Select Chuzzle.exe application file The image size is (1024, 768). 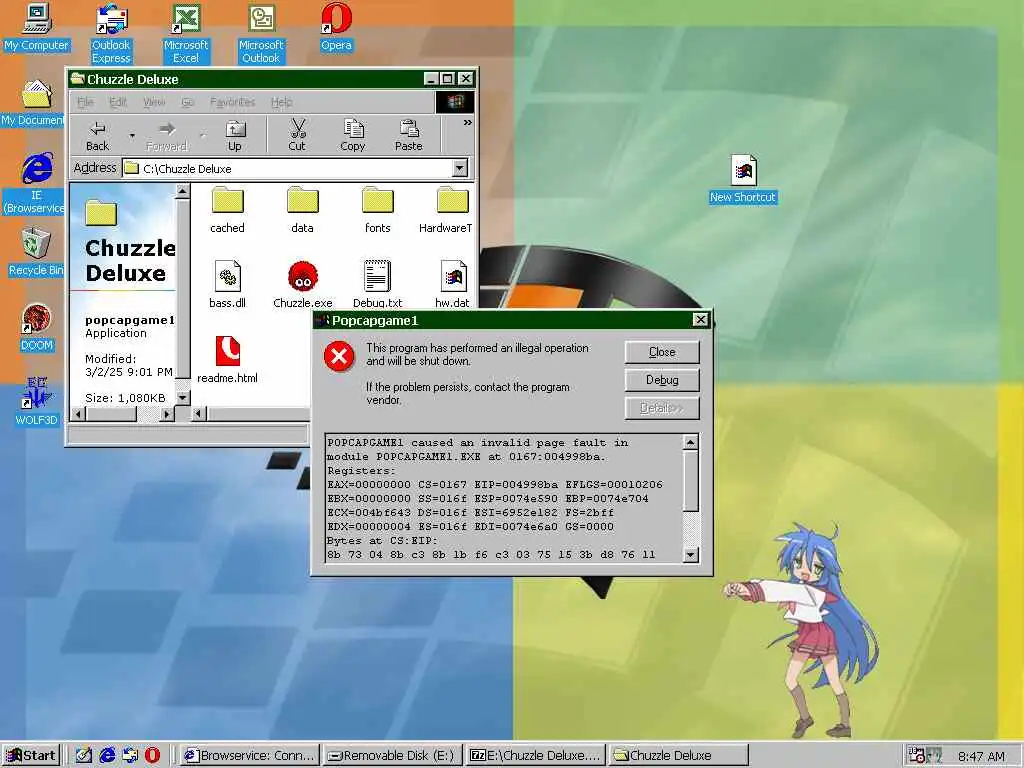[x=302, y=284]
